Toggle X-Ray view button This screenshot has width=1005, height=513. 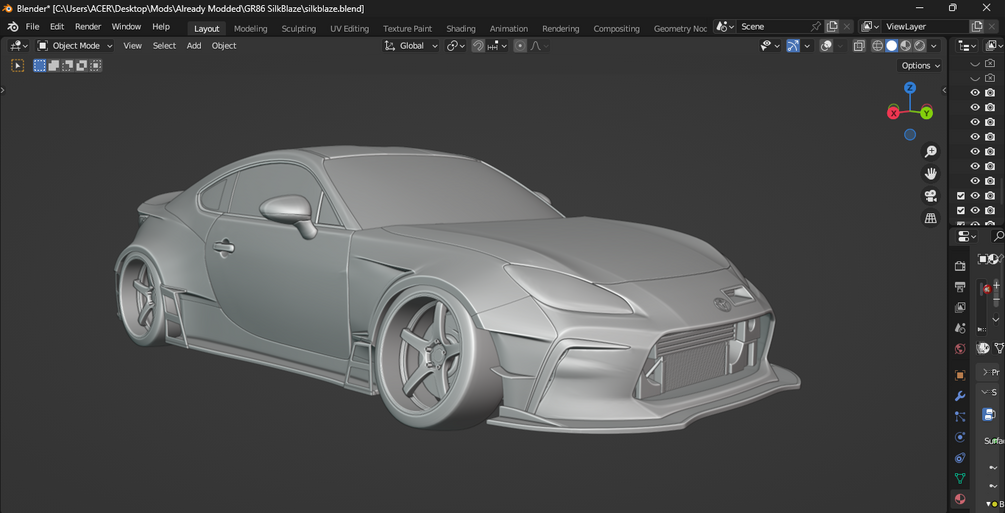coord(860,46)
